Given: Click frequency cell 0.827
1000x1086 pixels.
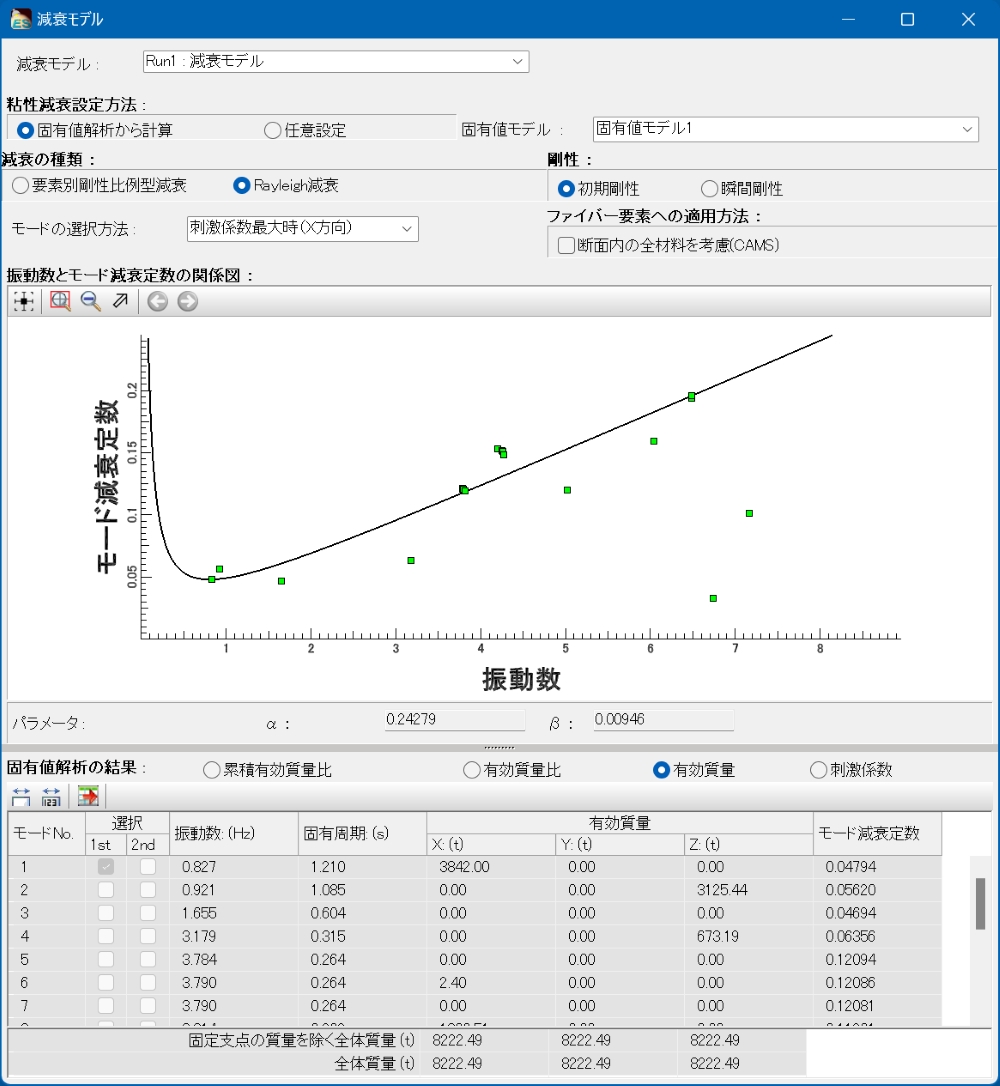Looking at the screenshot, I should [x=233, y=866].
